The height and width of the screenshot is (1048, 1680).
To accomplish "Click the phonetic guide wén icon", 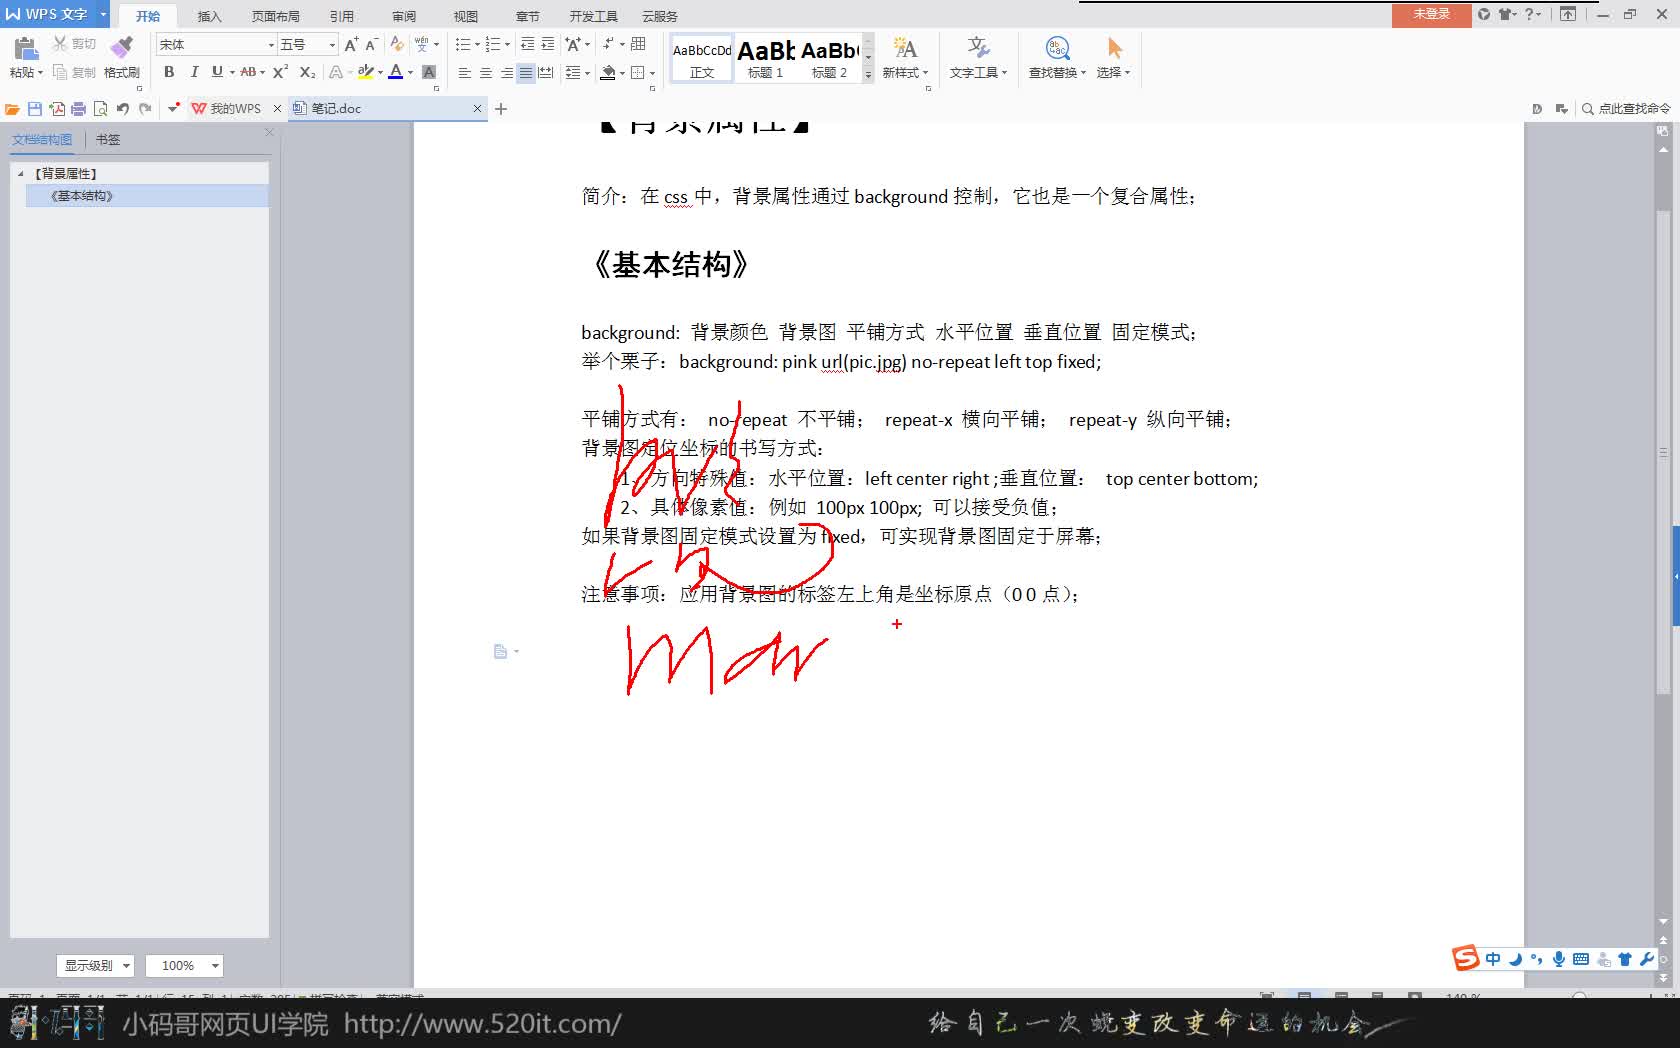I will (422, 44).
